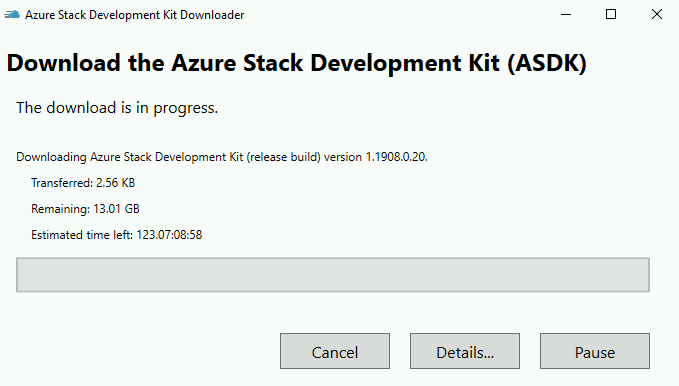Click the 'Estimated time left' label
The width and height of the screenshot is (679, 386).
pos(81,235)
